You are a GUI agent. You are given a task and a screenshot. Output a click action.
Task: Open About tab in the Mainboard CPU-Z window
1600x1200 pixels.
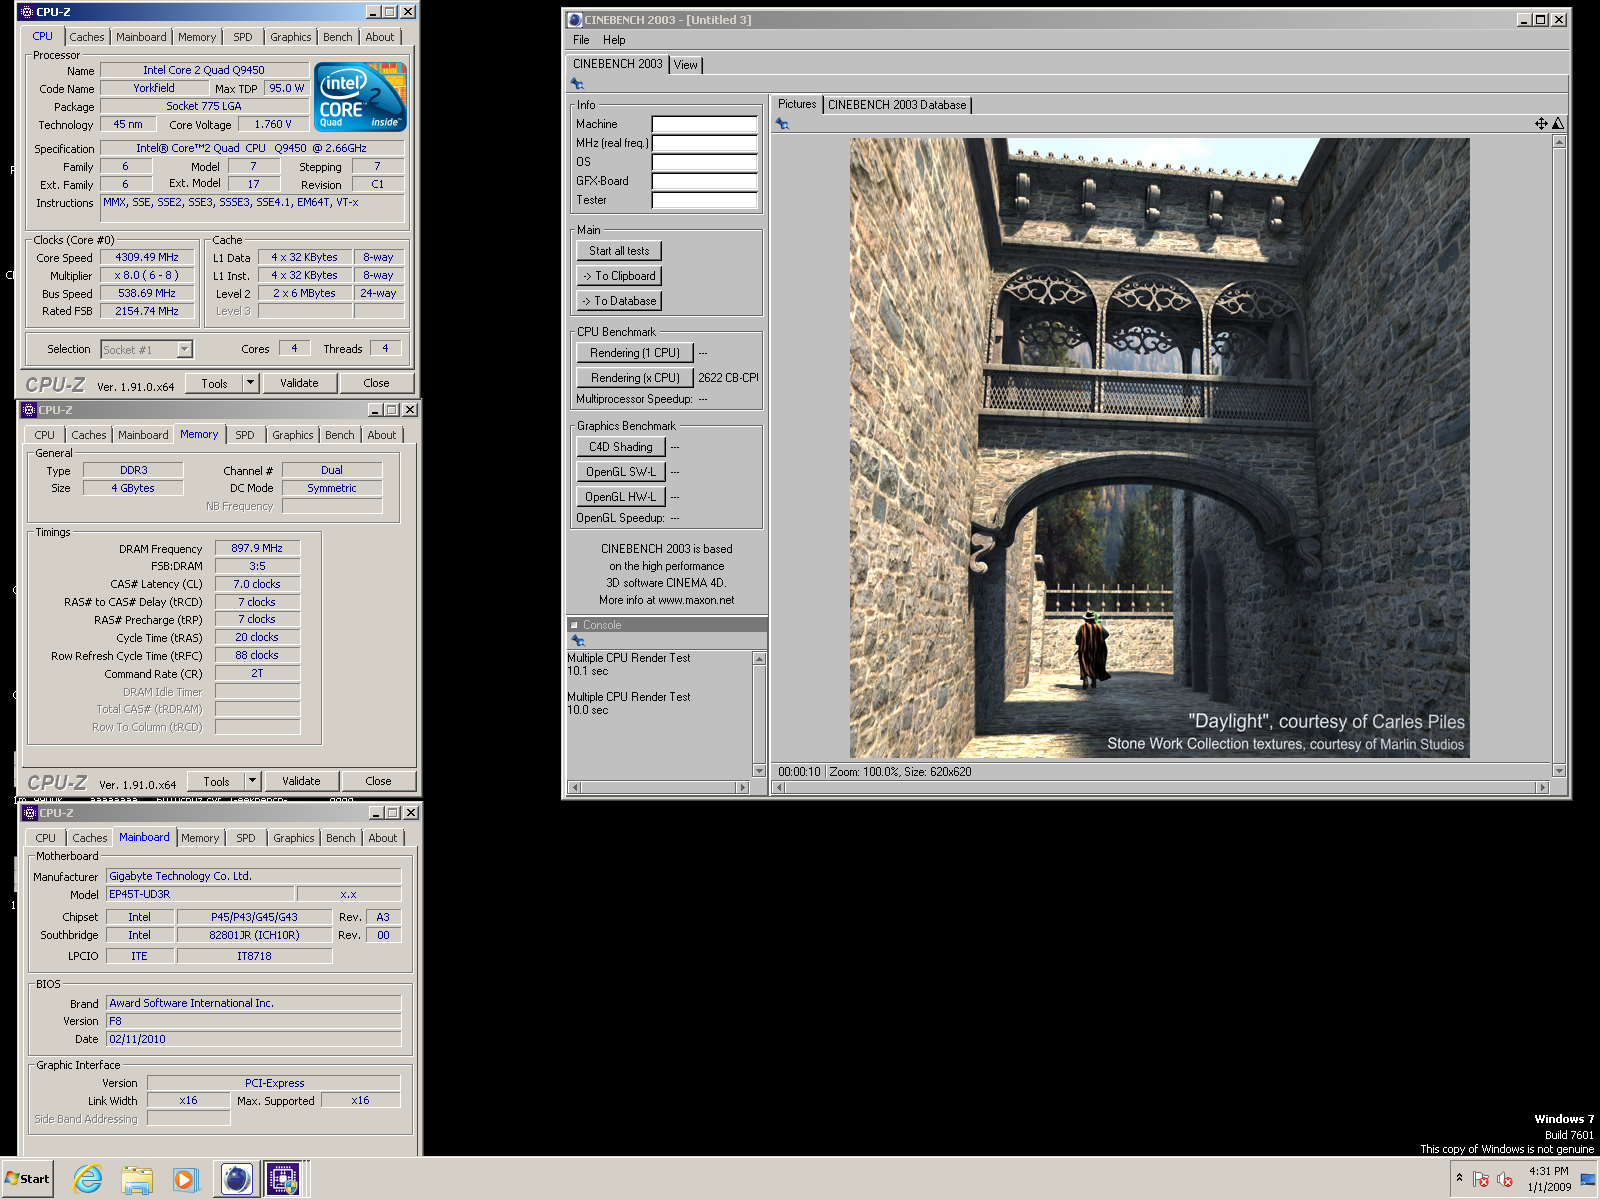tap(383, 838)
